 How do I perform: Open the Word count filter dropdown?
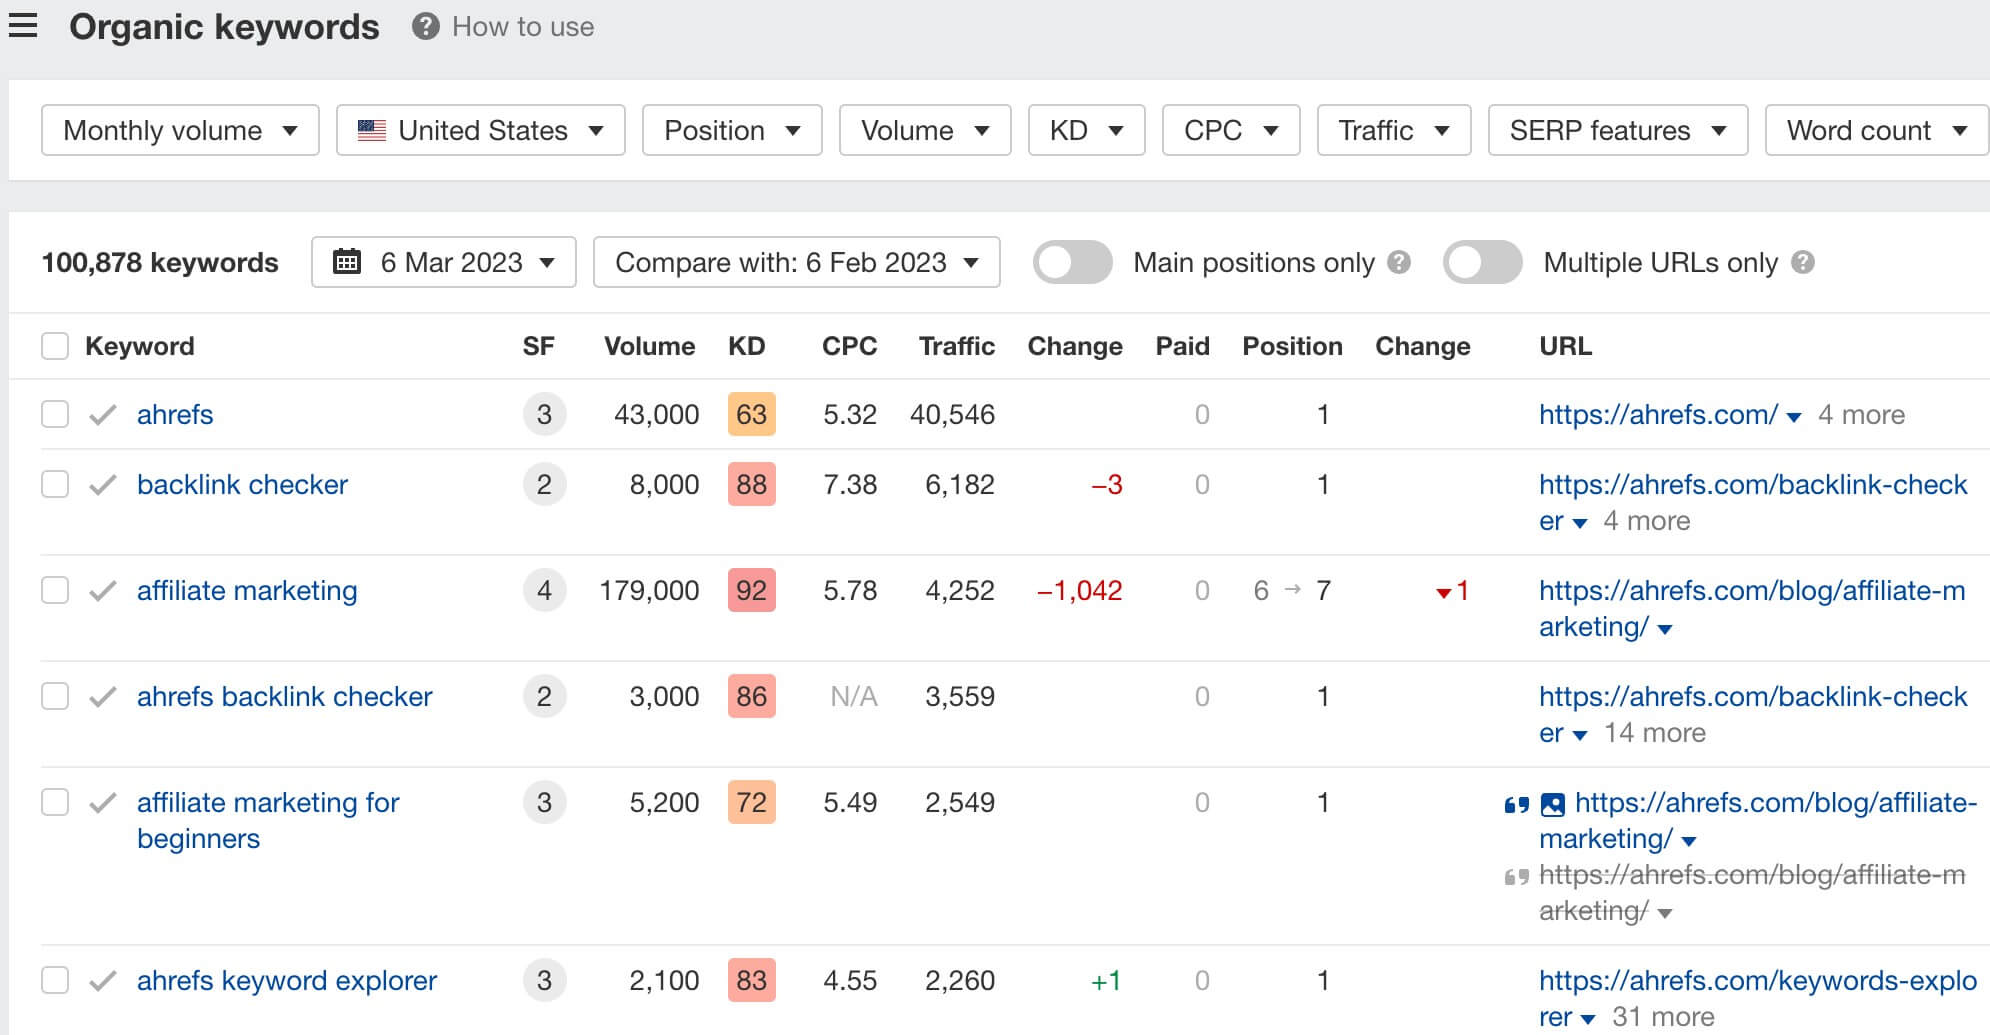1876,130
